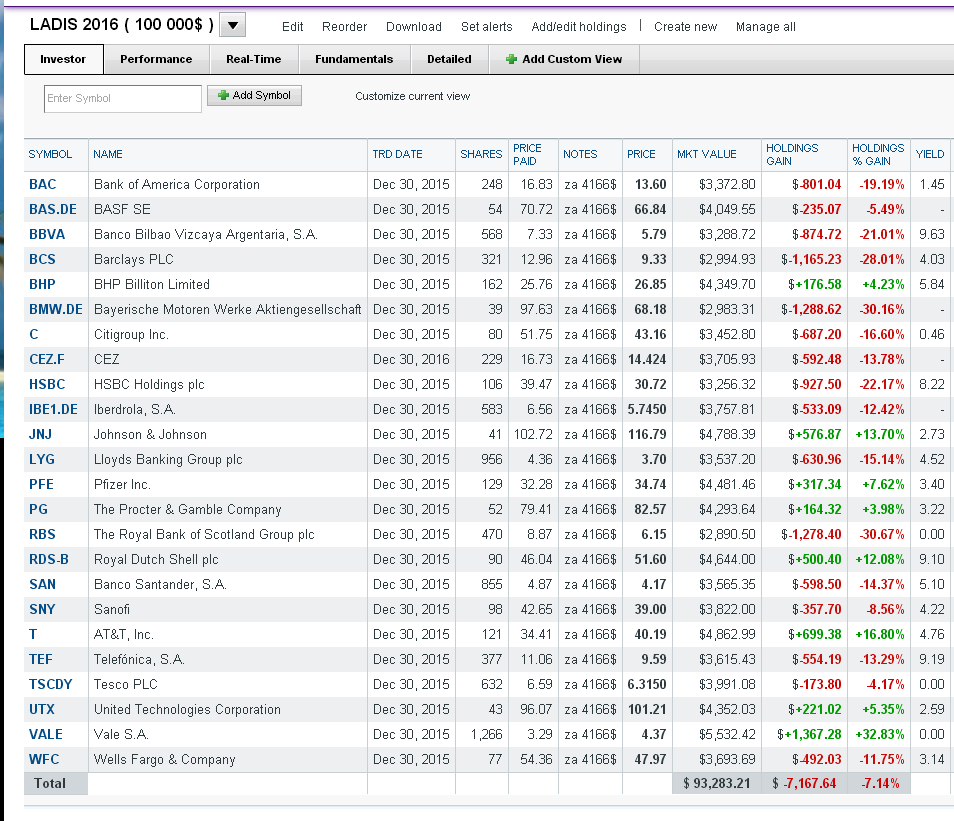Image resolution: width=954 pixels, height=821 pixels.
Task: Click Customize current view link
Action: [x=413, y=96]
